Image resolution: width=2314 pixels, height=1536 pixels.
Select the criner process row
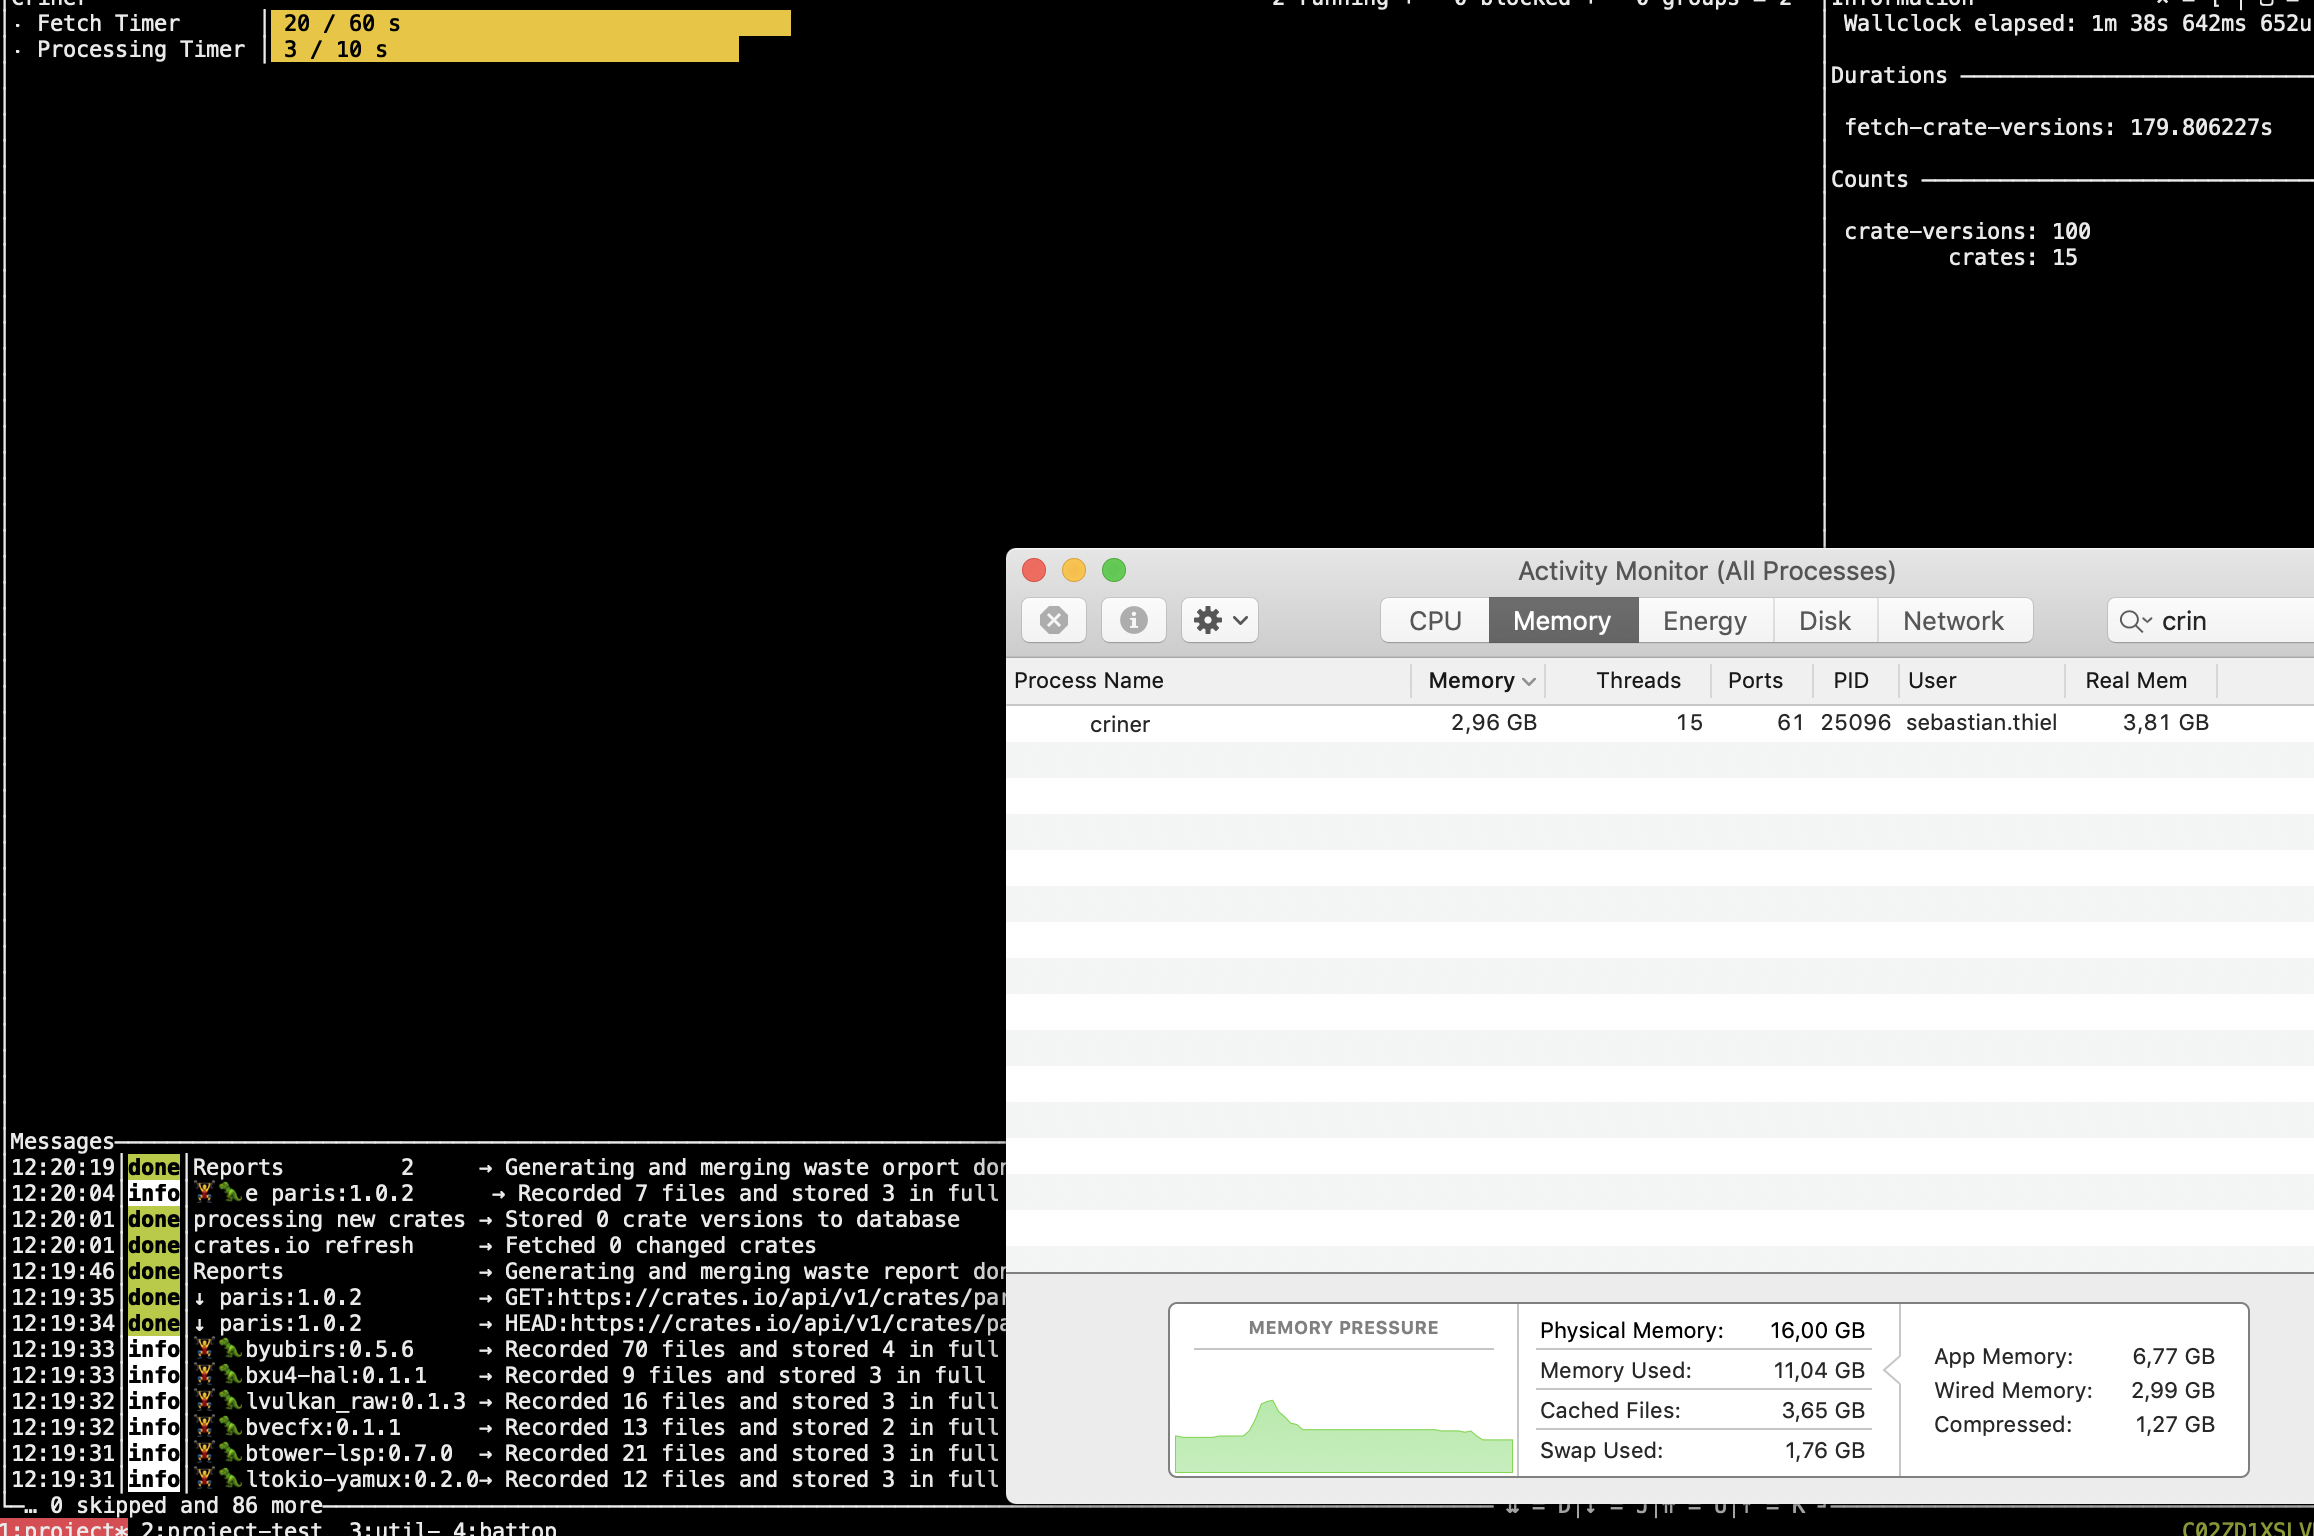(1120, 722)
